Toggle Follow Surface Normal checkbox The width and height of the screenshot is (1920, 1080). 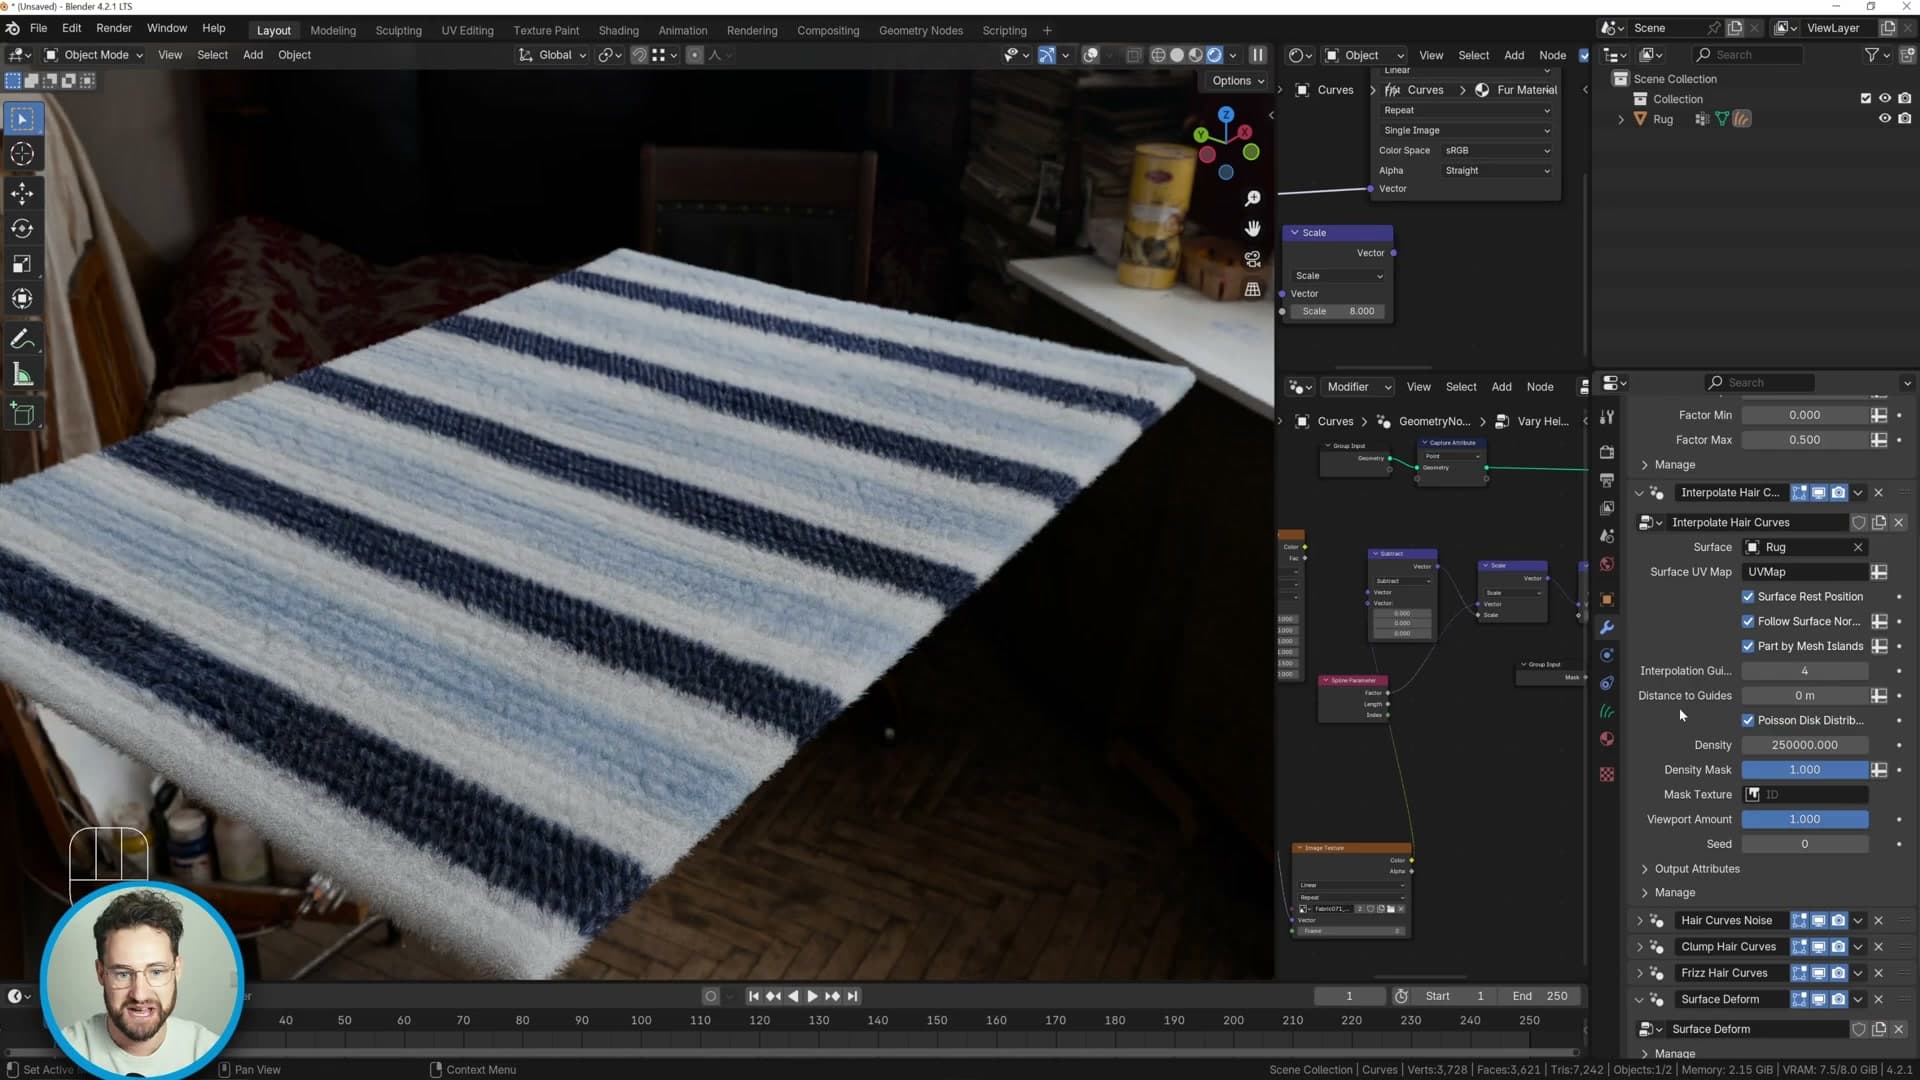(1748, 622)
